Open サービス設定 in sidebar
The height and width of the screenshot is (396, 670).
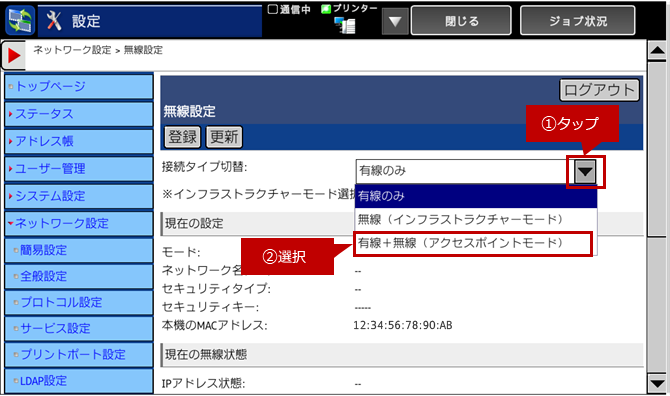79,329
